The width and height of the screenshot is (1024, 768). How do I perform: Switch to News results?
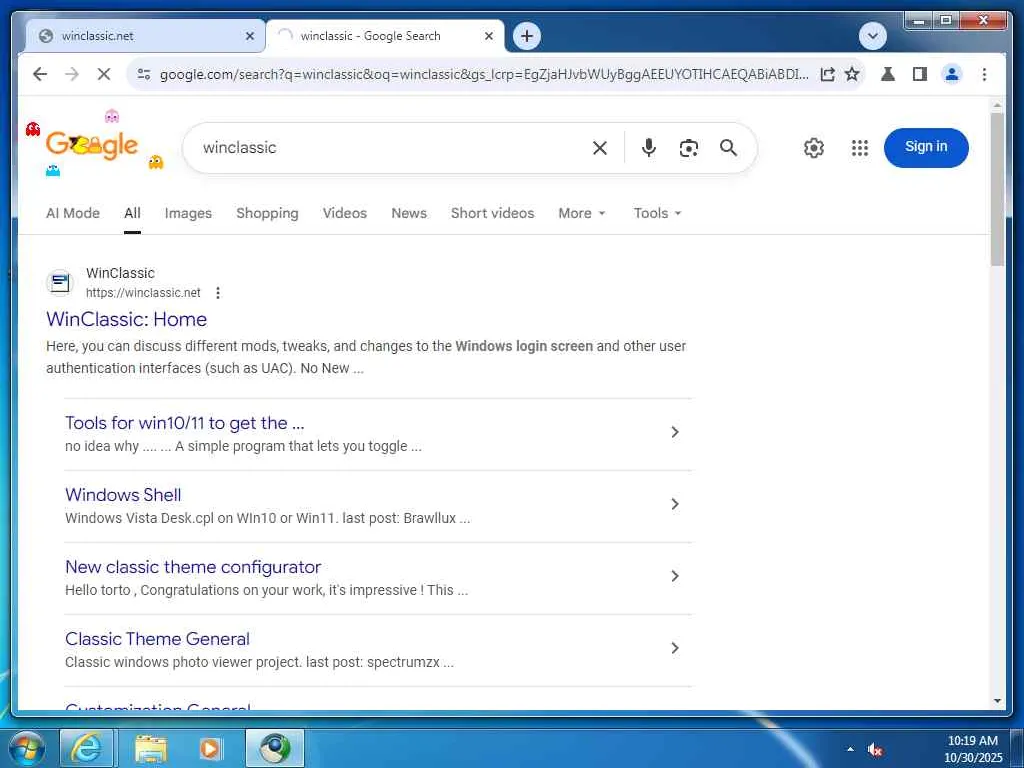(409, 214)
